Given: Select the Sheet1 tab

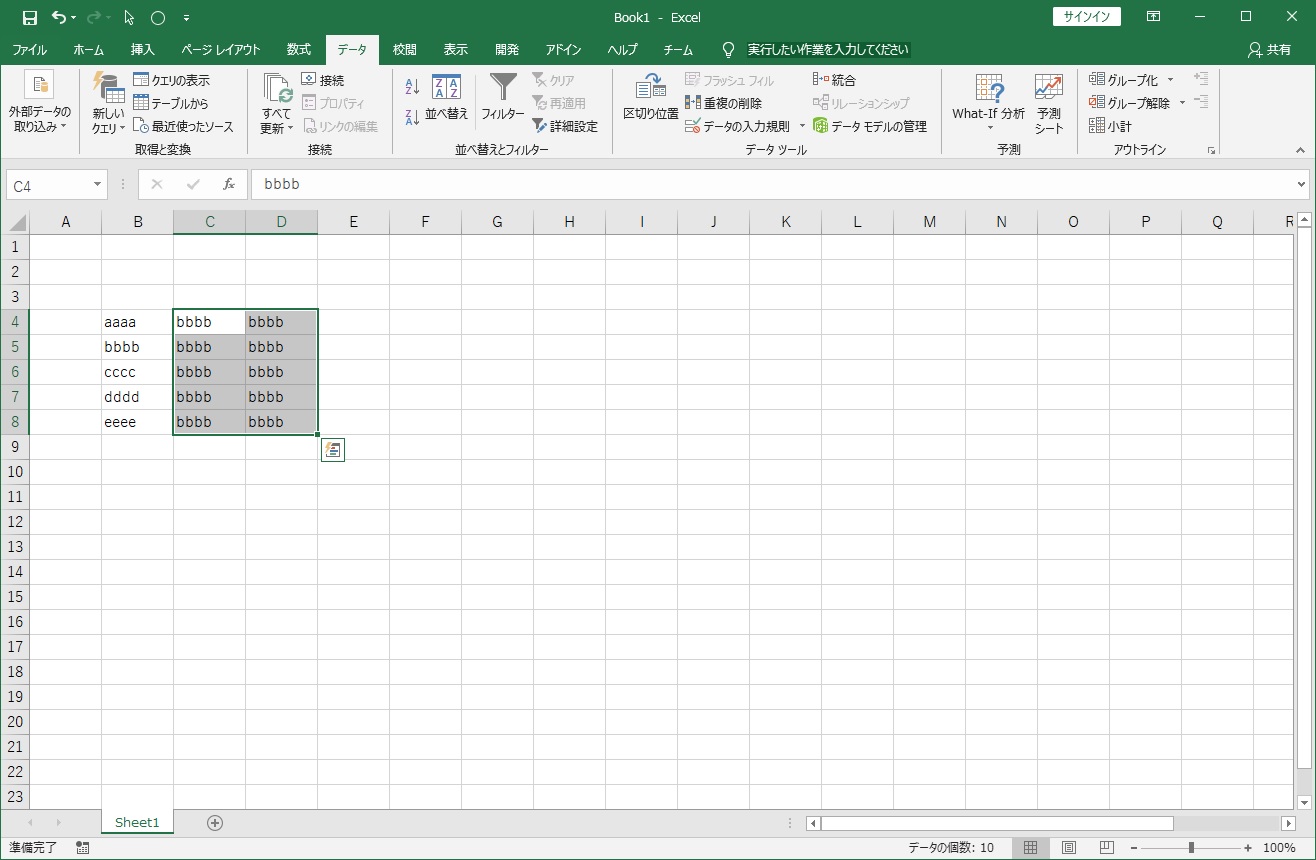Looking at the screenshot, I should click(137, 822).
